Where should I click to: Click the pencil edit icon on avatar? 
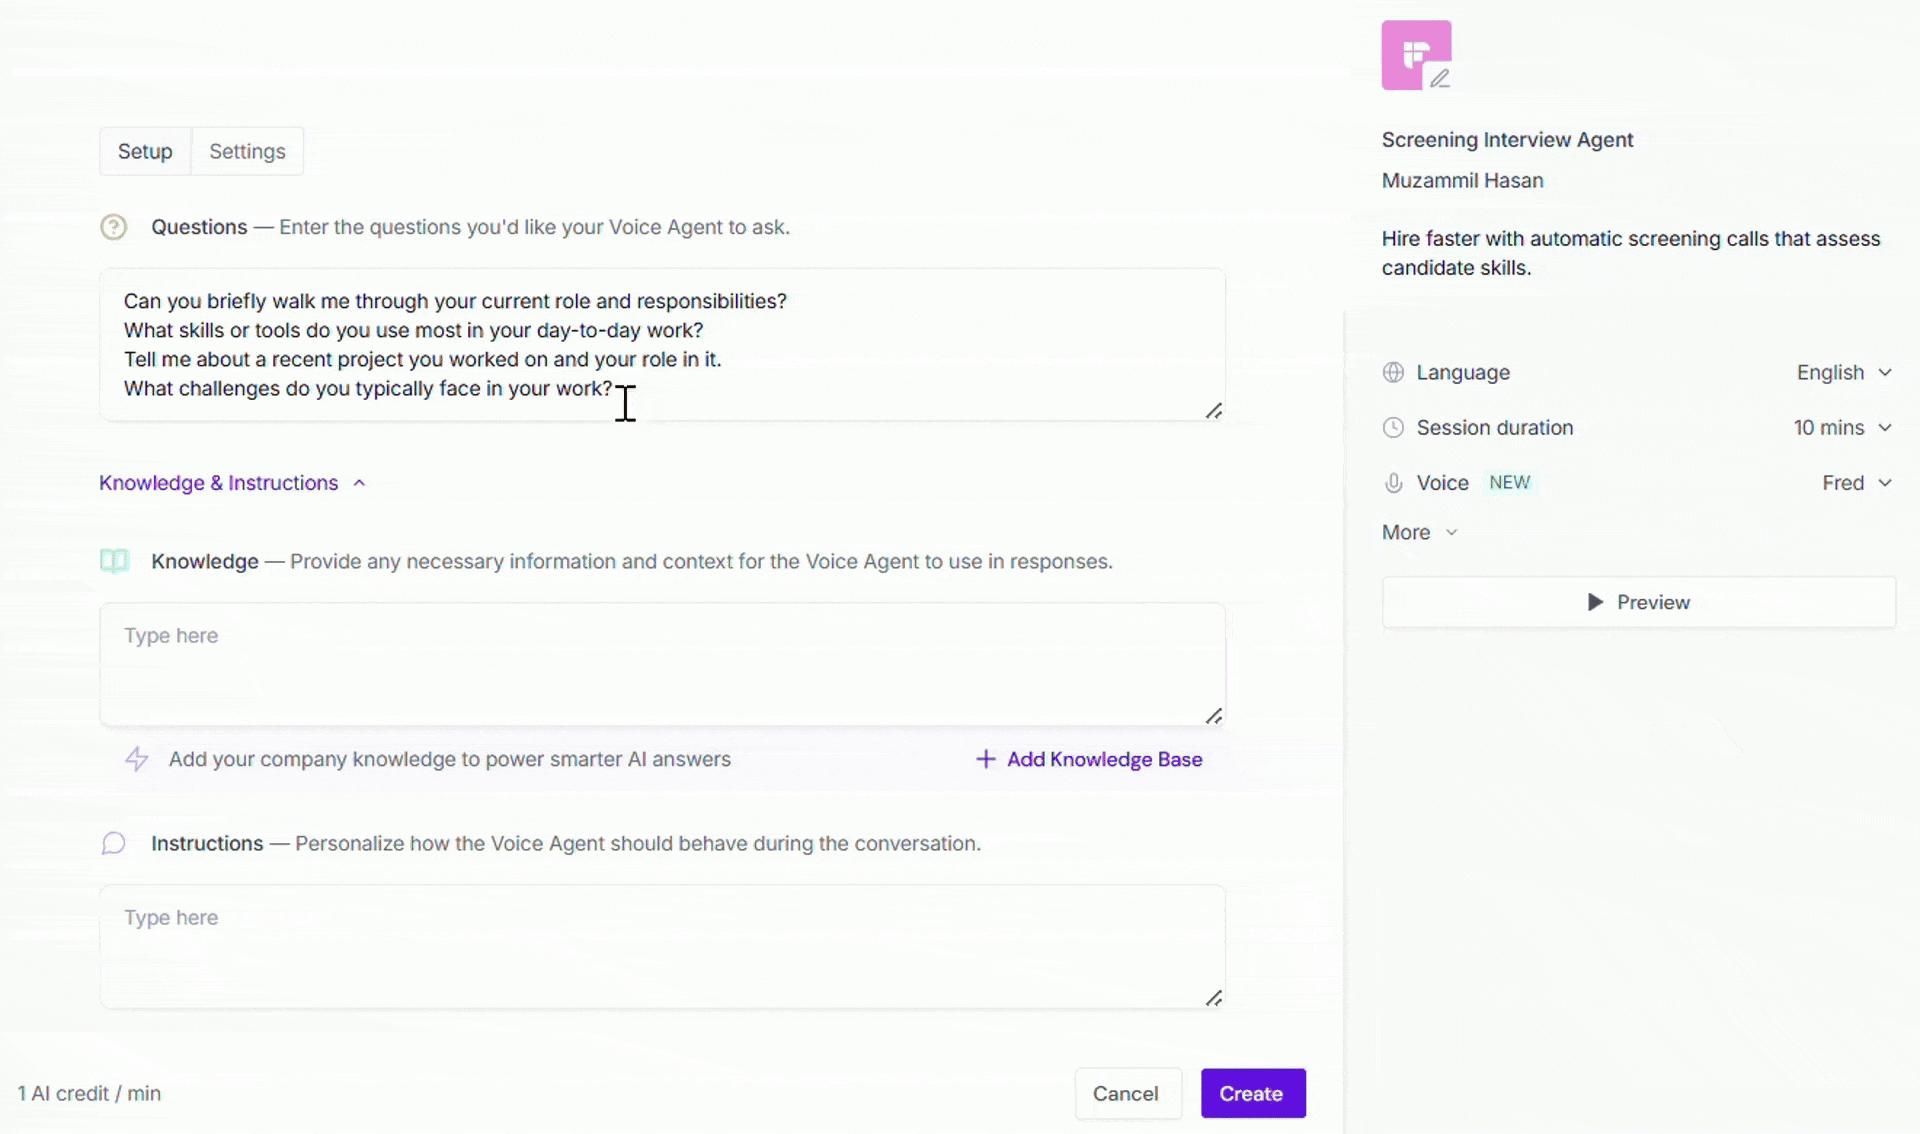click(x=1439, y=78)
